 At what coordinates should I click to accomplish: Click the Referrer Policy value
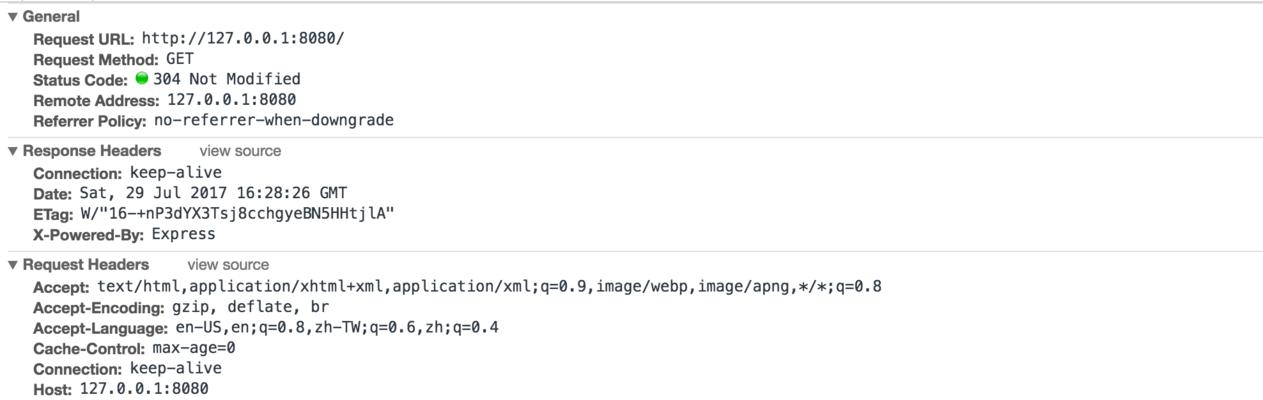[x=274, y=120]
